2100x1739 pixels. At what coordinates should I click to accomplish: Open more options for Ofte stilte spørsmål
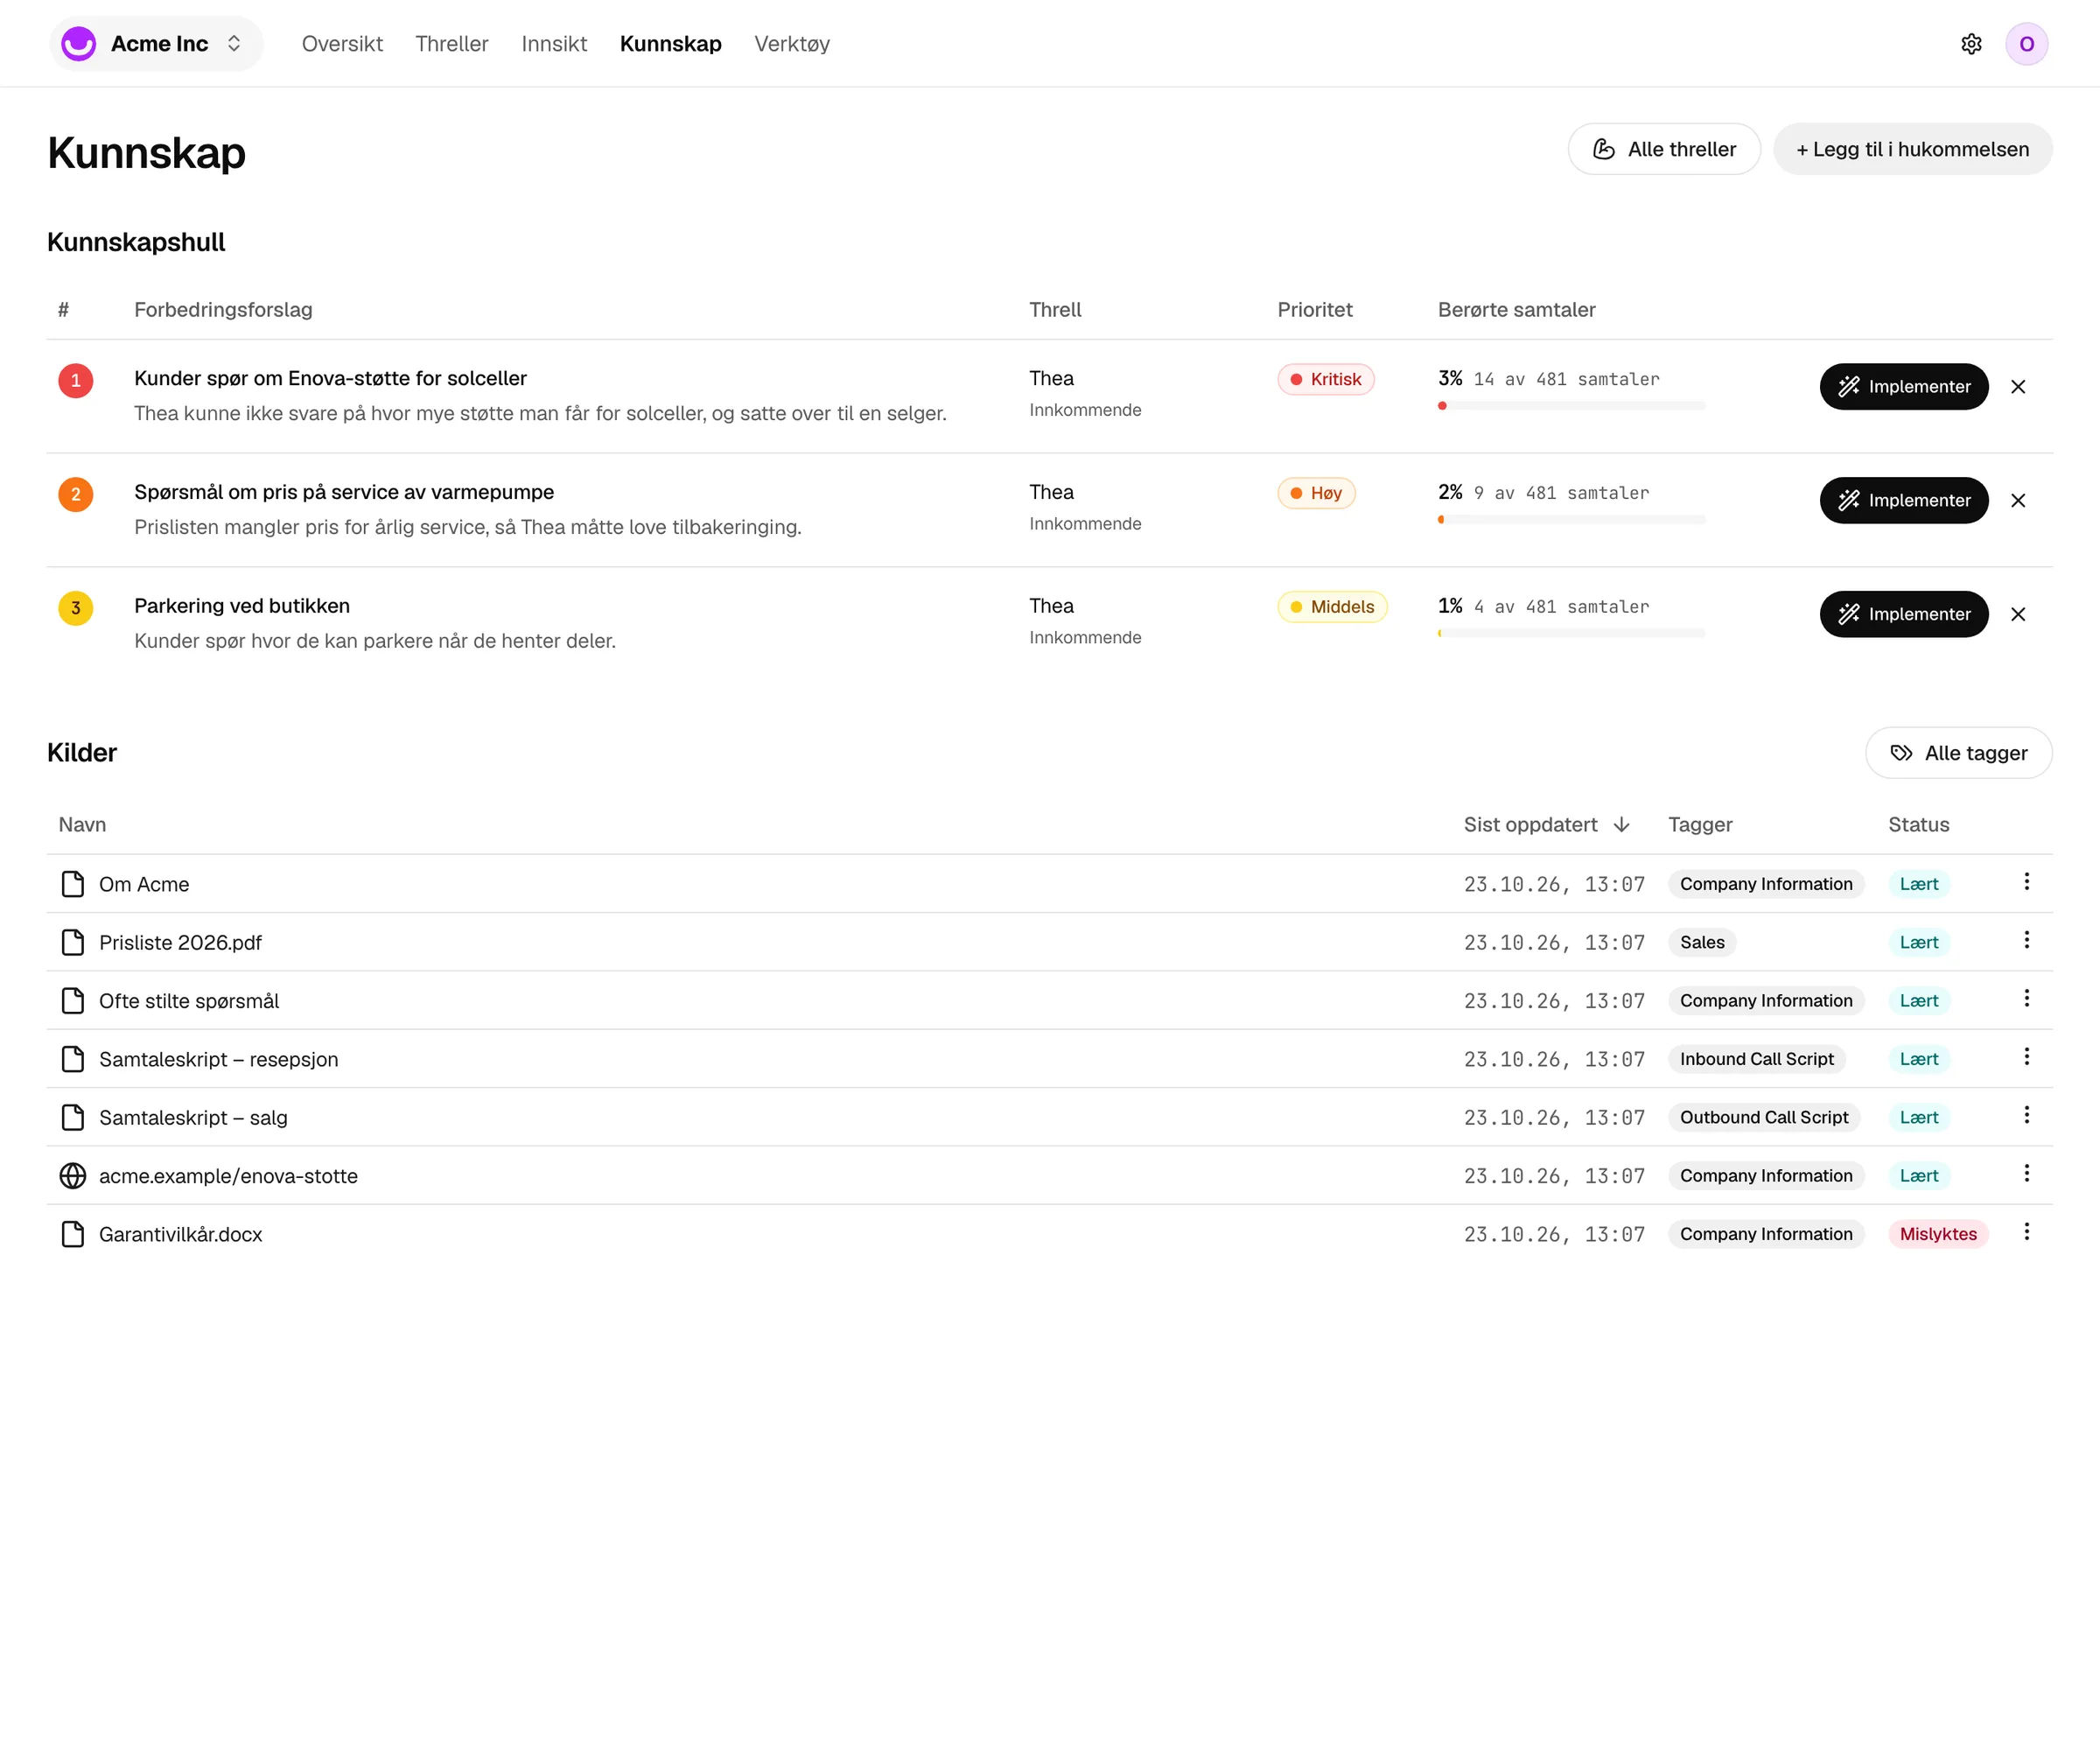2026,999
